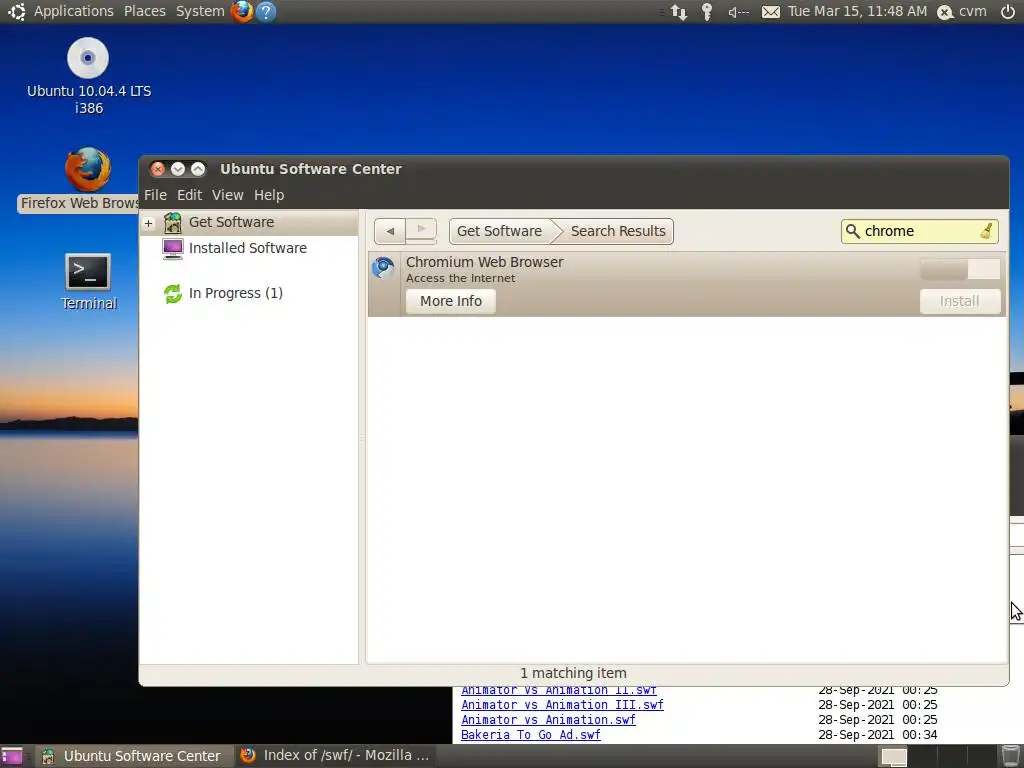Click the Chromium install progress bar
Image resolution: width=1024 pixels, height=768 pixels.
pyautogui.click(x=959, y=269)
